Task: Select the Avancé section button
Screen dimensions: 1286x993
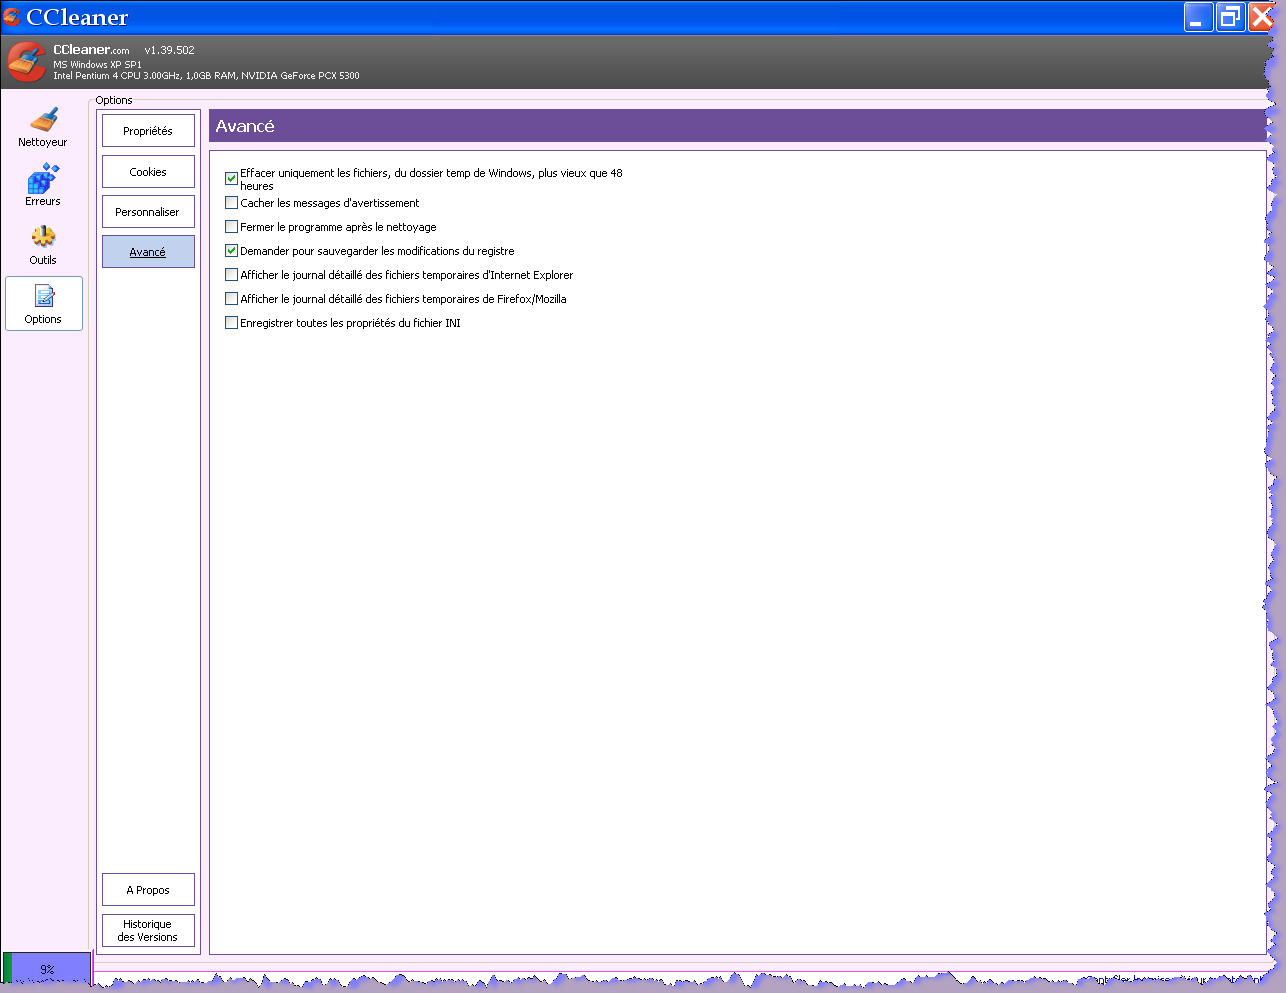Action: pyautogui.click(x=148, y=252)
